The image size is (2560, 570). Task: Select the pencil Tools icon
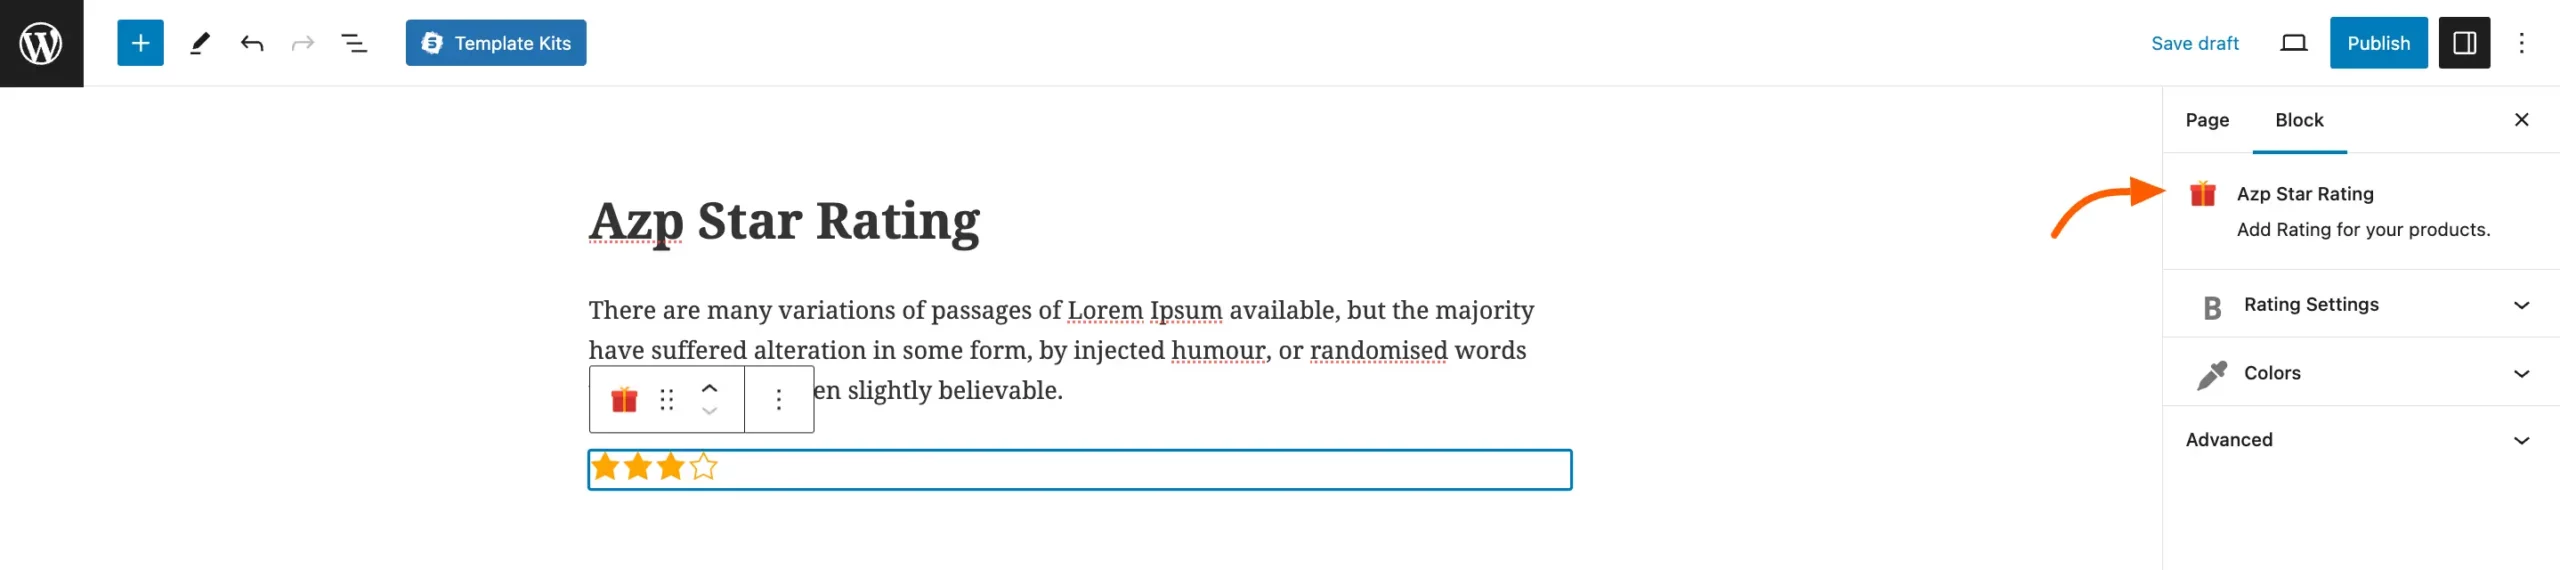pos(200,43)
